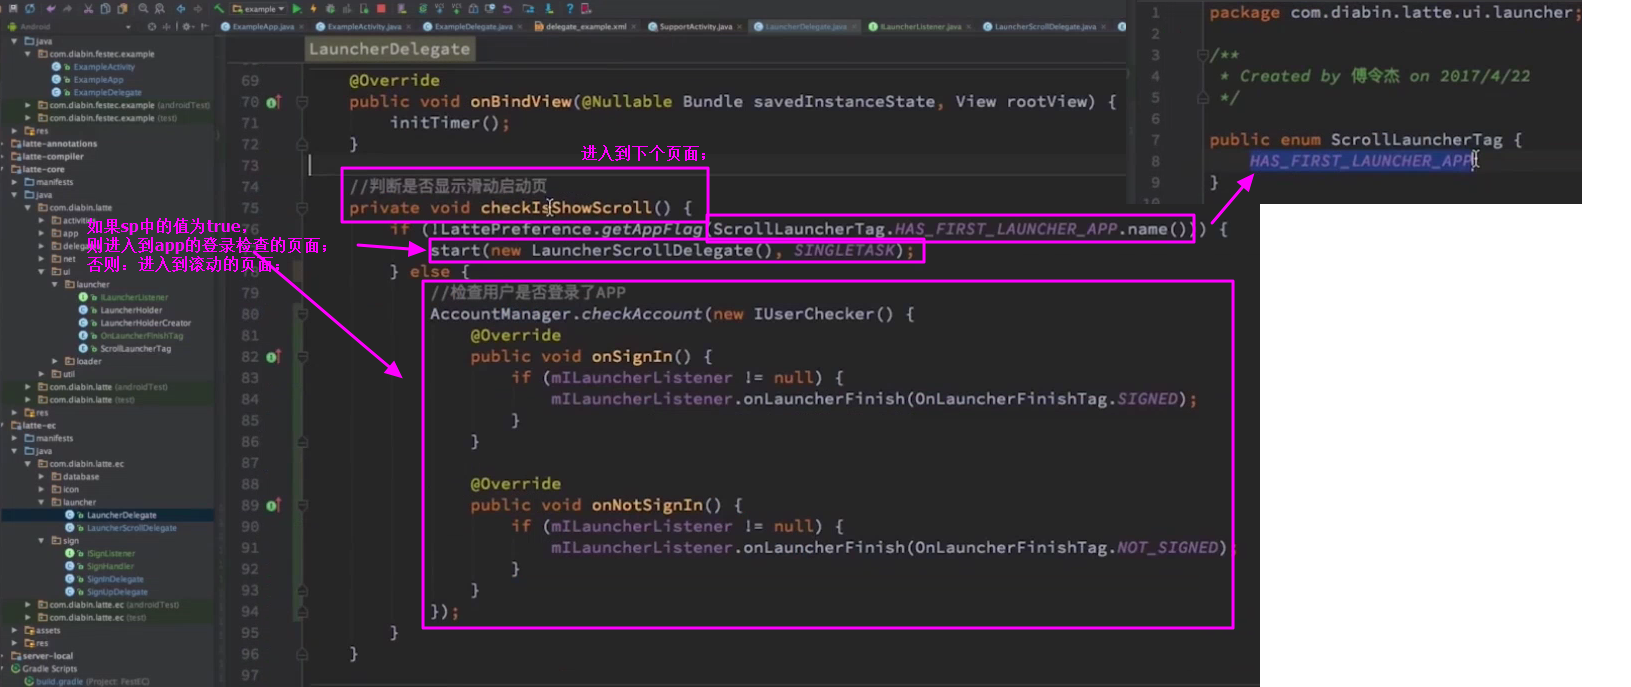Image resolution: width=1631 pixels, height=687 pixels.
Task: Select the server-local module
Action: (47, 656)
